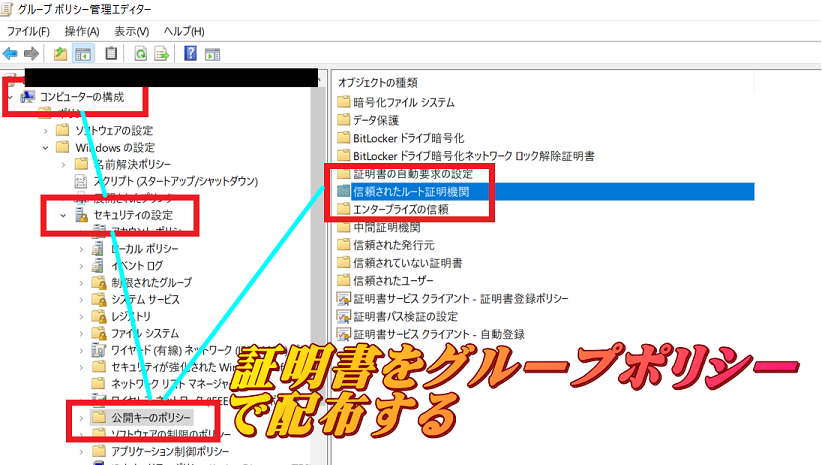
Task: Expand the 公開キーのポリシー node
Action: 81,418
